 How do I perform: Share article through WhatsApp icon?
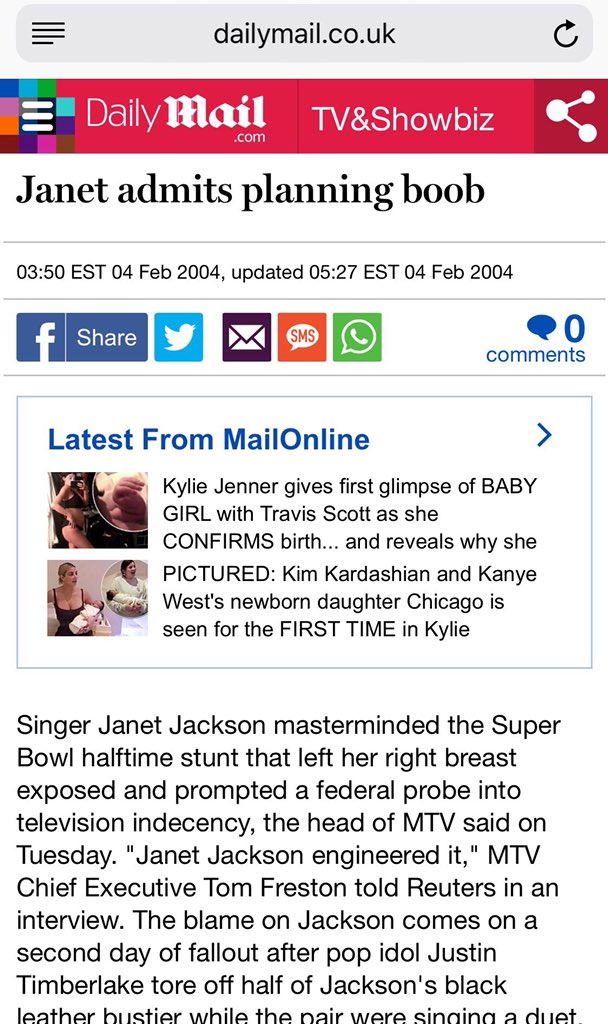point(357,337)
